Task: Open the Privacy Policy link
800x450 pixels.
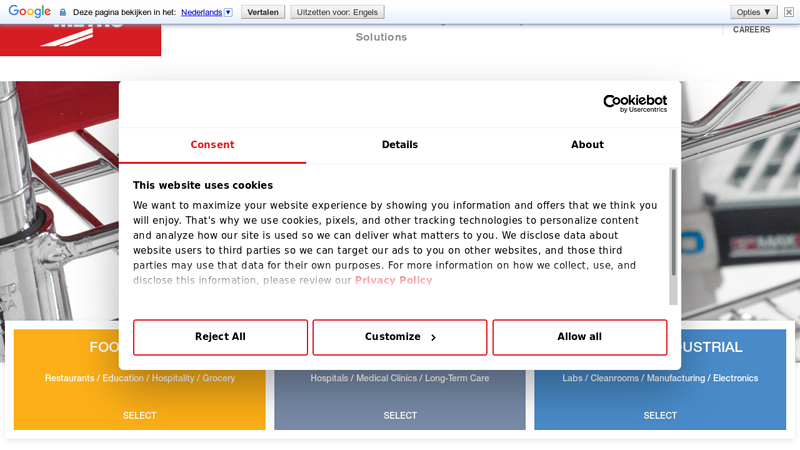Action: click(x=393, y=281)
